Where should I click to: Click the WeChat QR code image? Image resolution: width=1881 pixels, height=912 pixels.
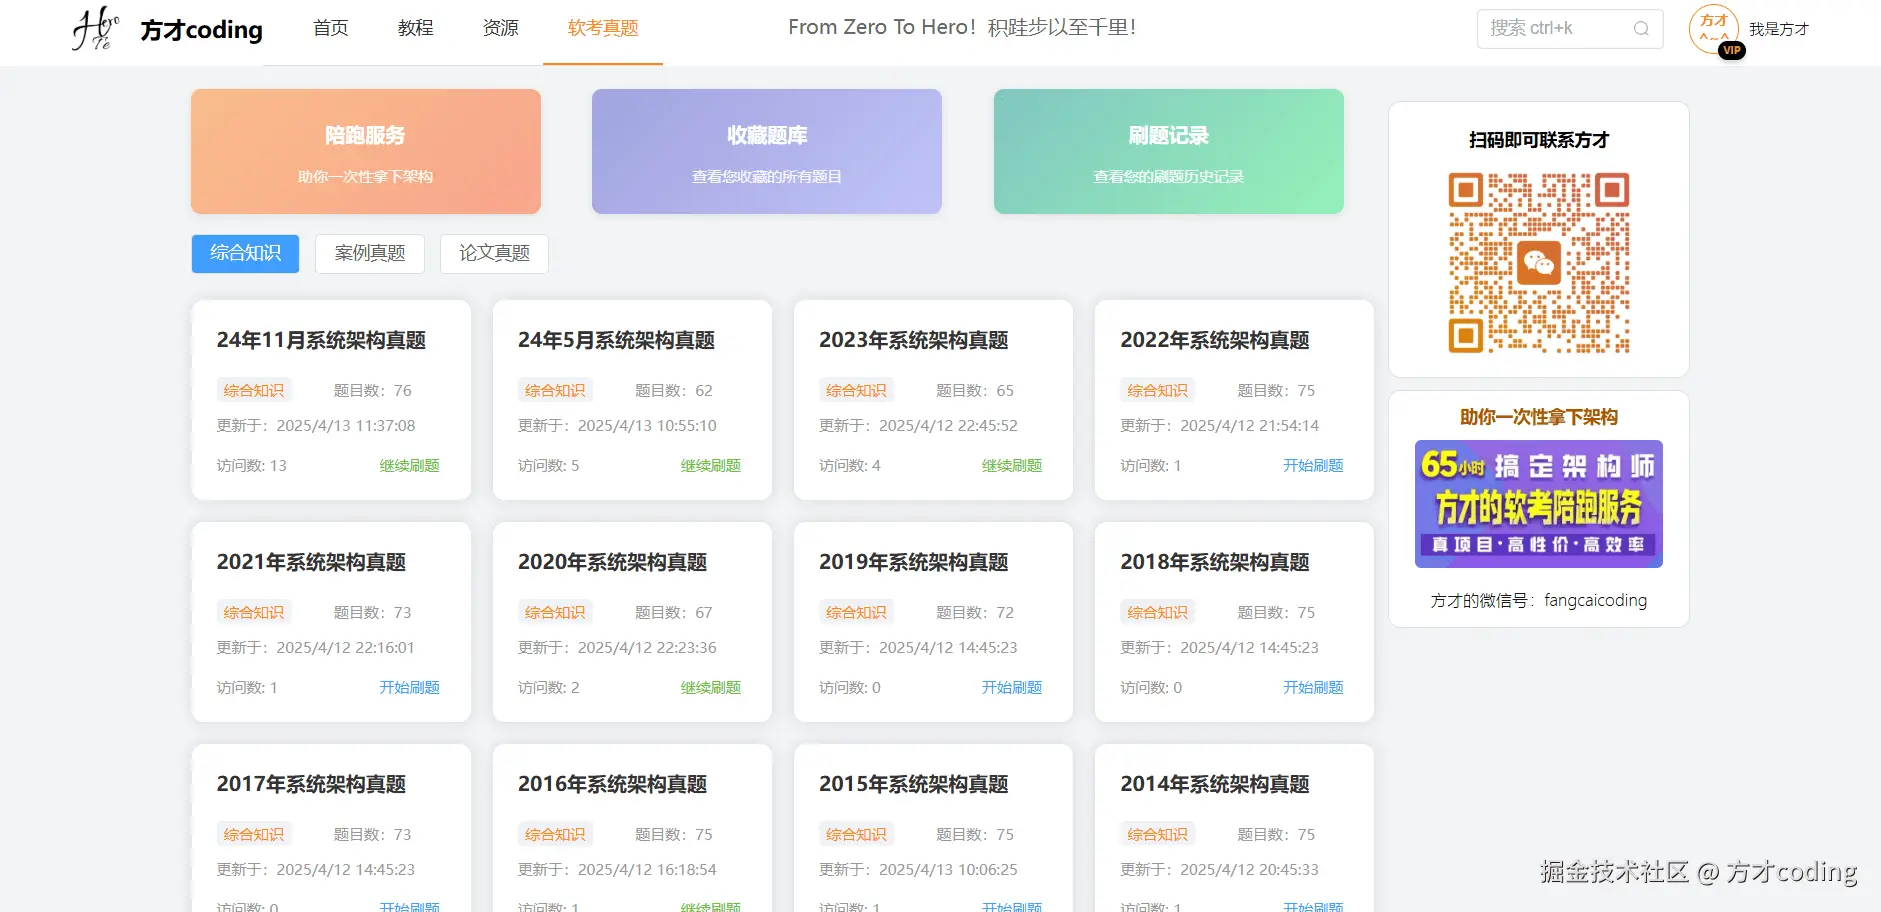click(1539, 263)
